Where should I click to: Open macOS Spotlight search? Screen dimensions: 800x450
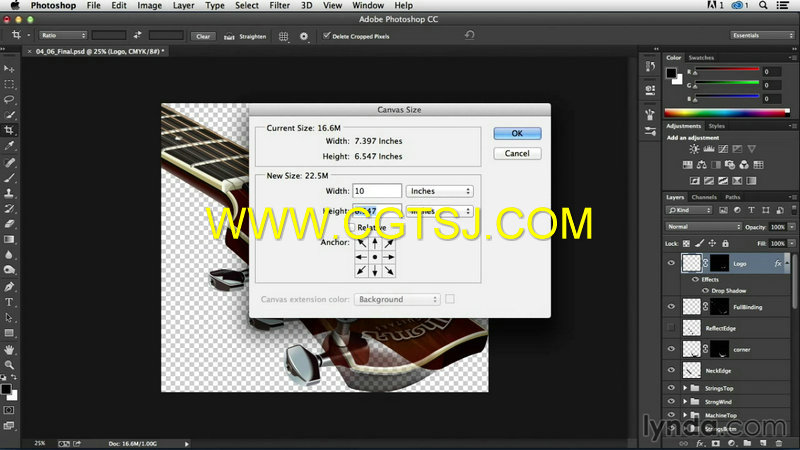pyautogui.click(x=763, y=5)
